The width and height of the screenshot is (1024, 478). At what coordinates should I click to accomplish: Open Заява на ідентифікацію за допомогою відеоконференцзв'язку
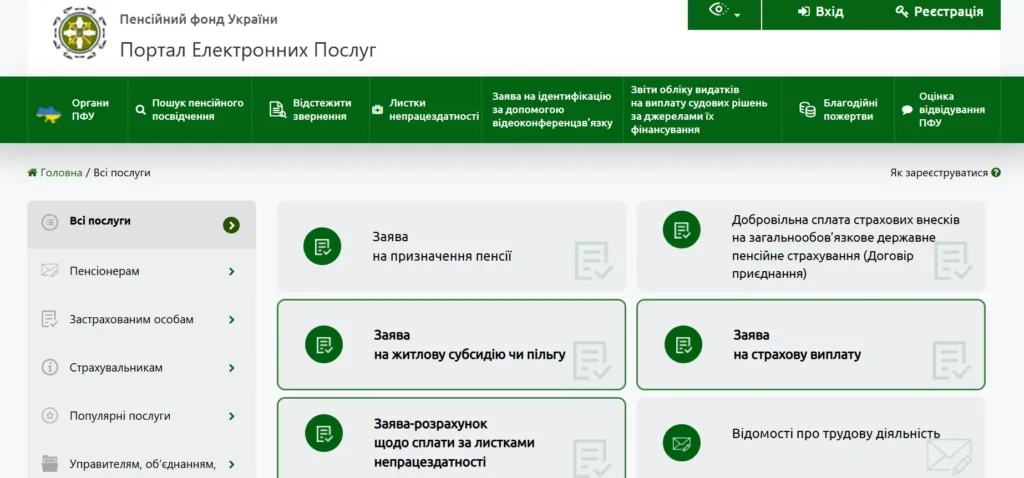pyautogui.click(x=552, y=110)
